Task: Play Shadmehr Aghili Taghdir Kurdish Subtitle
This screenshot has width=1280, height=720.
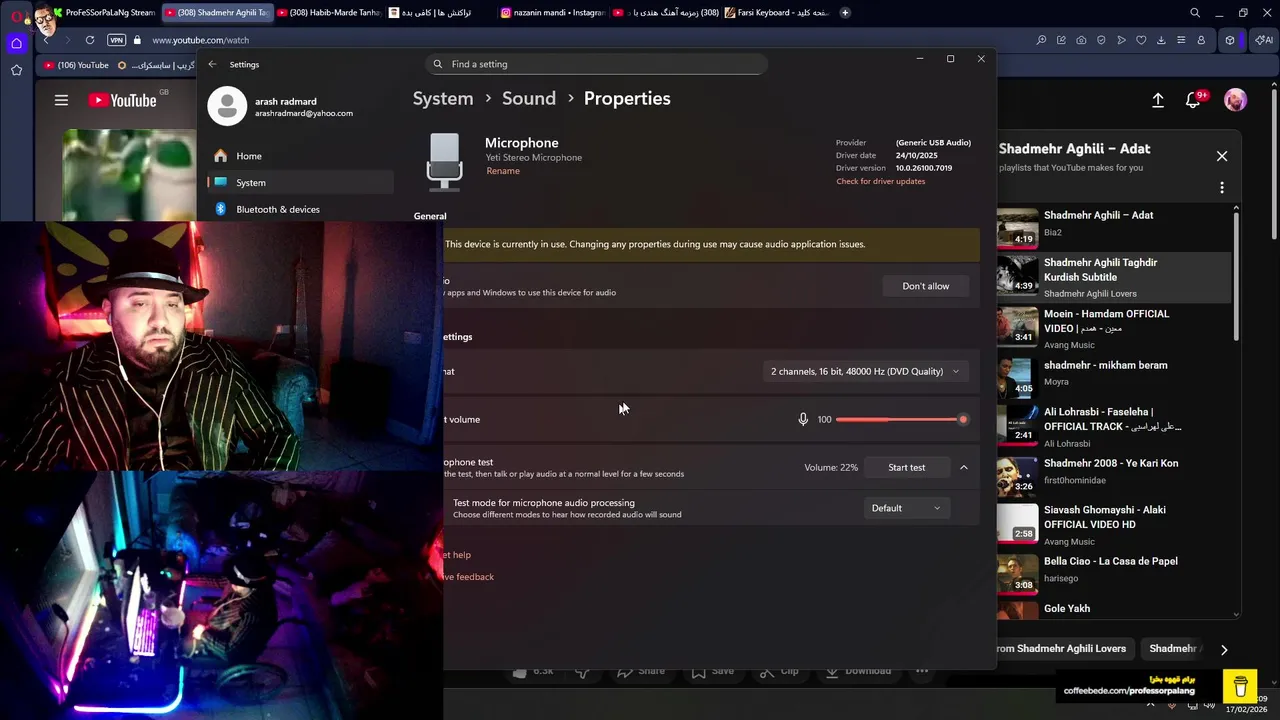Action: (x=1113, y=277)
